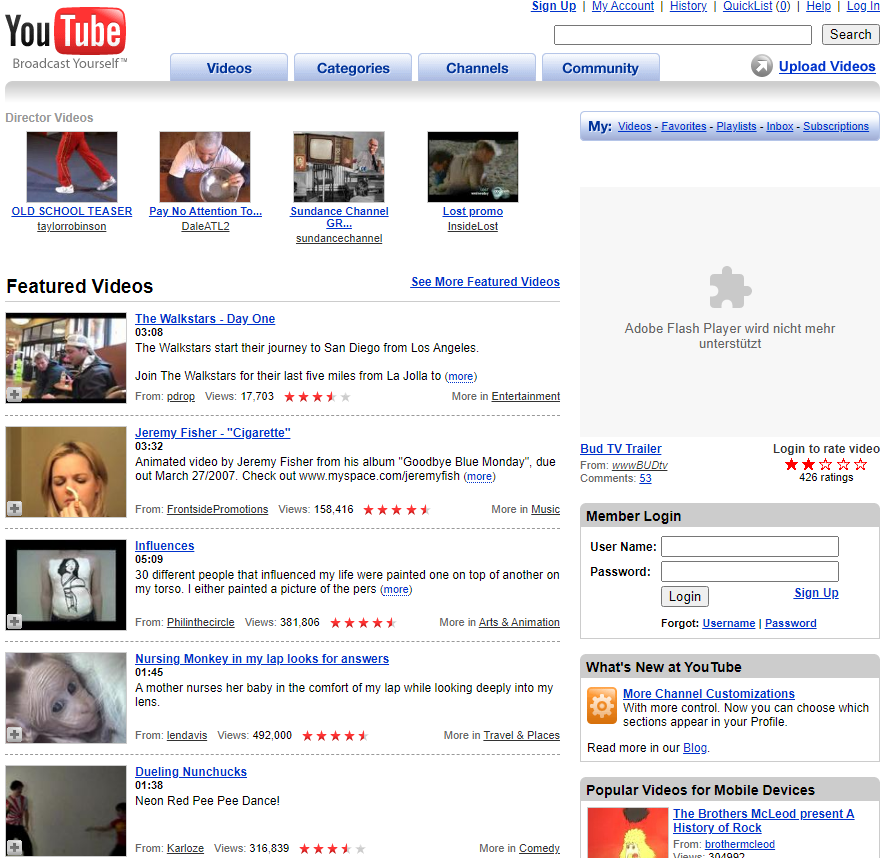Visit taylorrobinson's channel link
Screen dimensions: 887x858
pyautogui.click(x=72, y=226)
